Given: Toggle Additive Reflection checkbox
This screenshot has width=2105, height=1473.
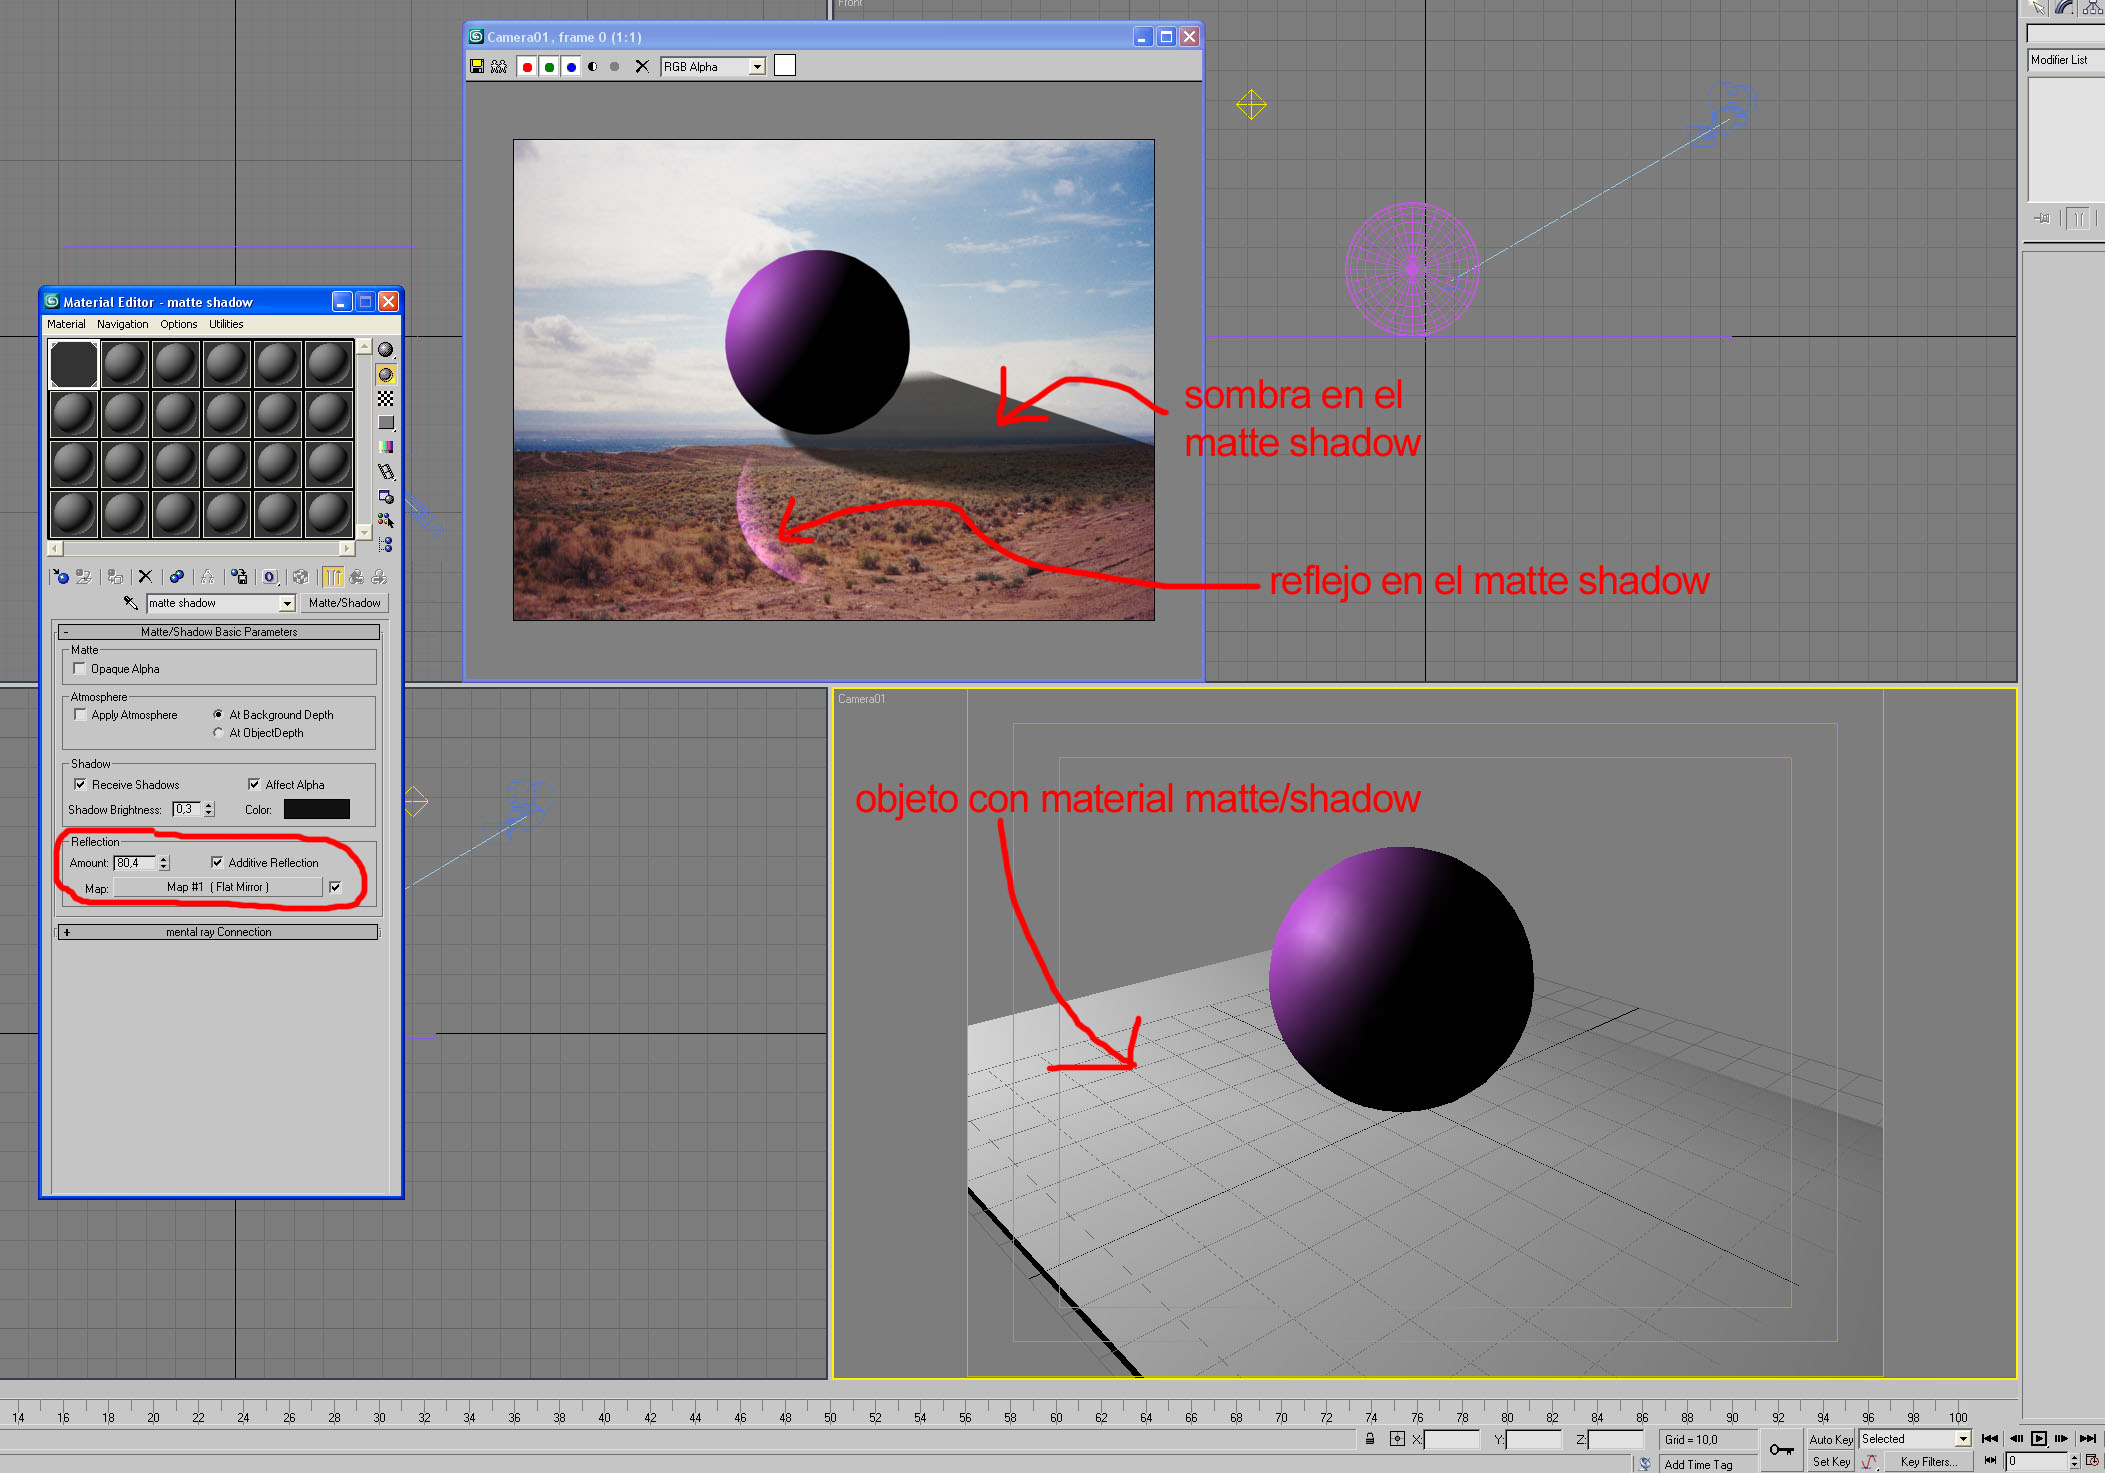Looking at the screenshot, I should (217, 862).
